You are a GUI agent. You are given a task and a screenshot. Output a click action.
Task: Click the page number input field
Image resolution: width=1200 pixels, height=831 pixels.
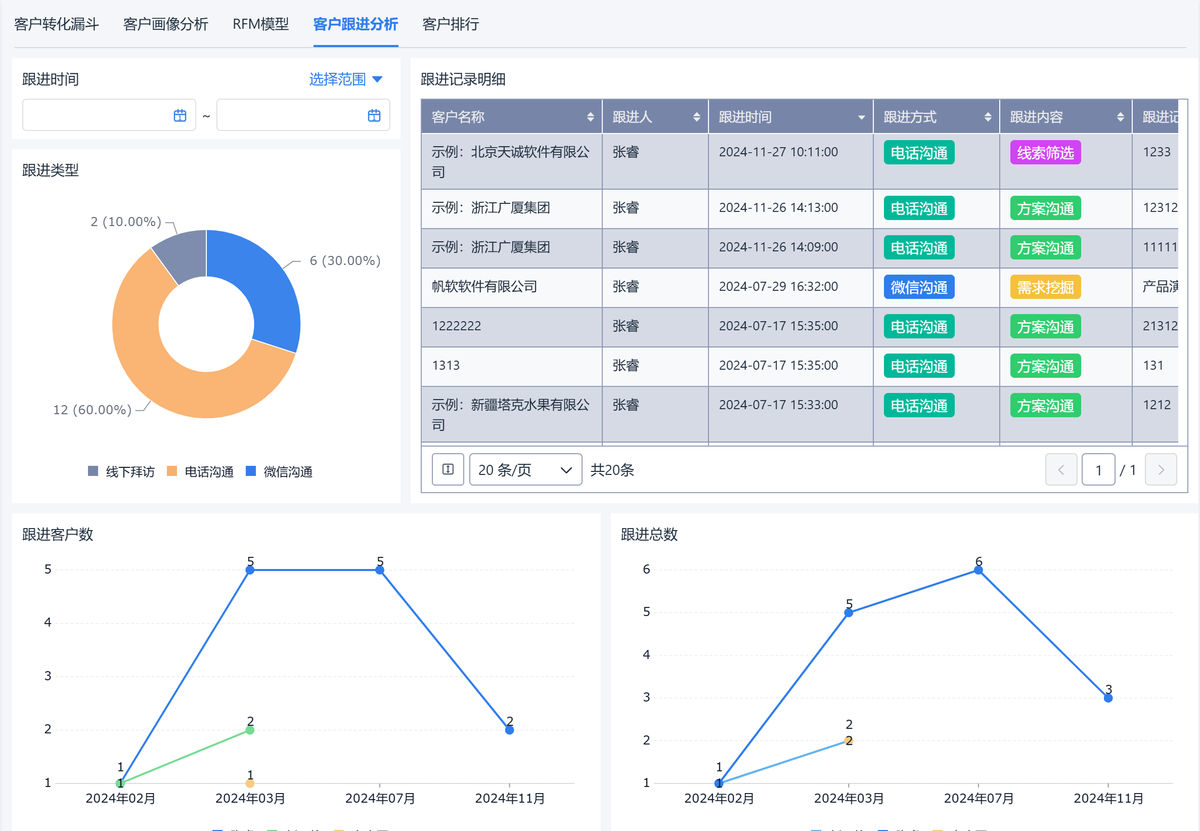[1098, 469]
